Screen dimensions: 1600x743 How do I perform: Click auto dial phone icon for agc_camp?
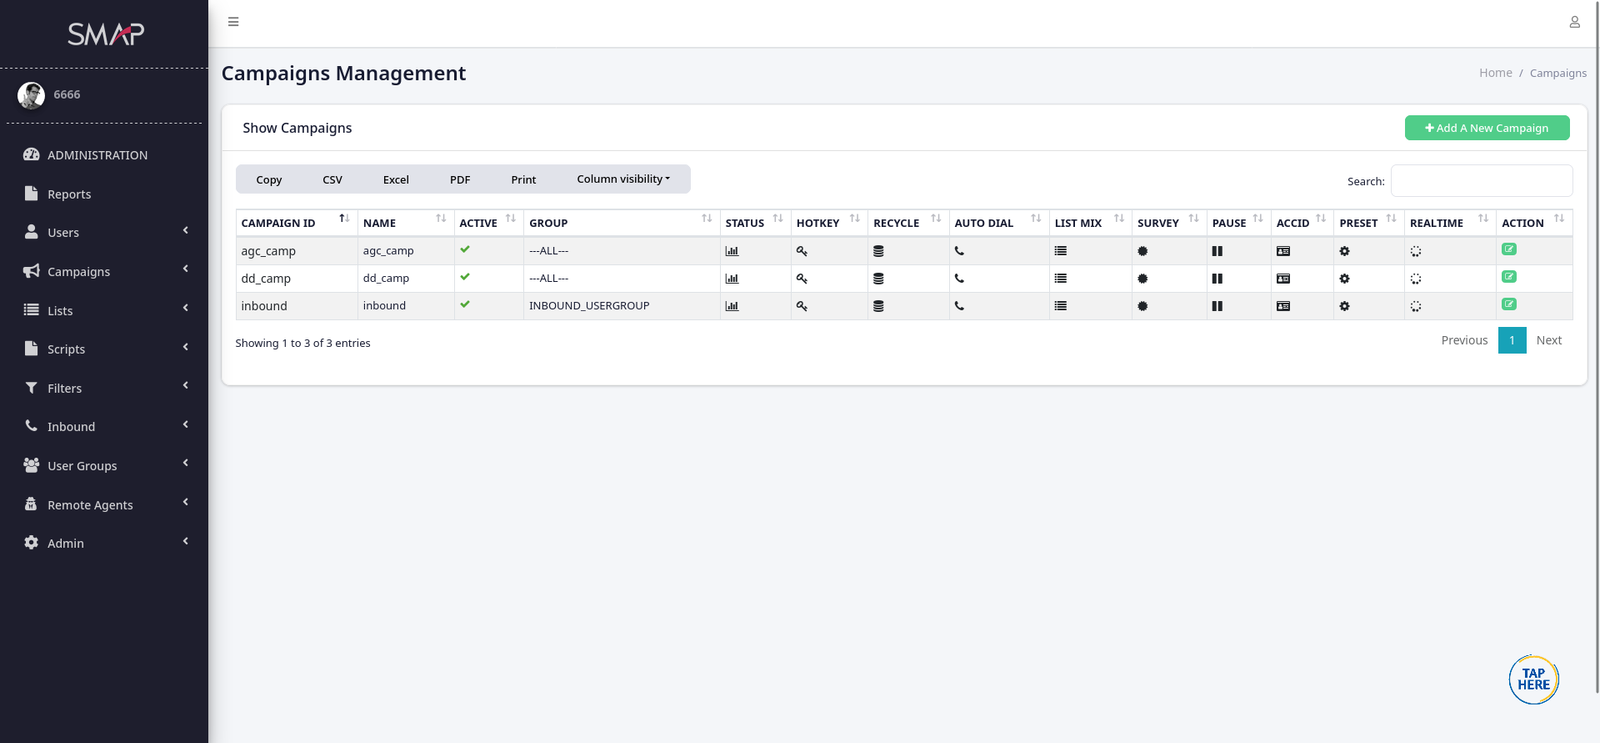[x=959, y=251]
